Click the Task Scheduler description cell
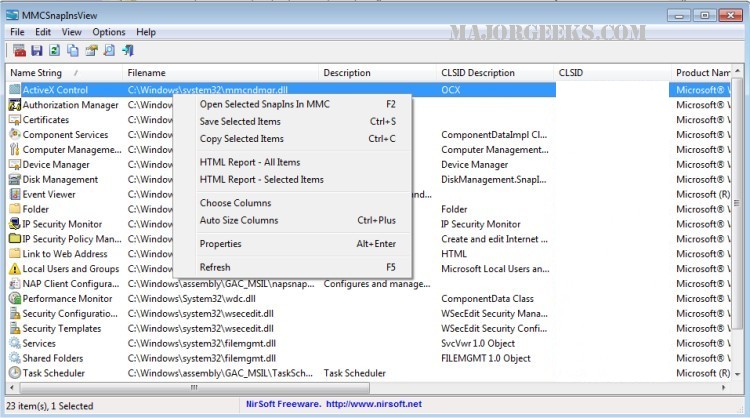The height and width of the screenshot is (418, 750). pos(354,373)
